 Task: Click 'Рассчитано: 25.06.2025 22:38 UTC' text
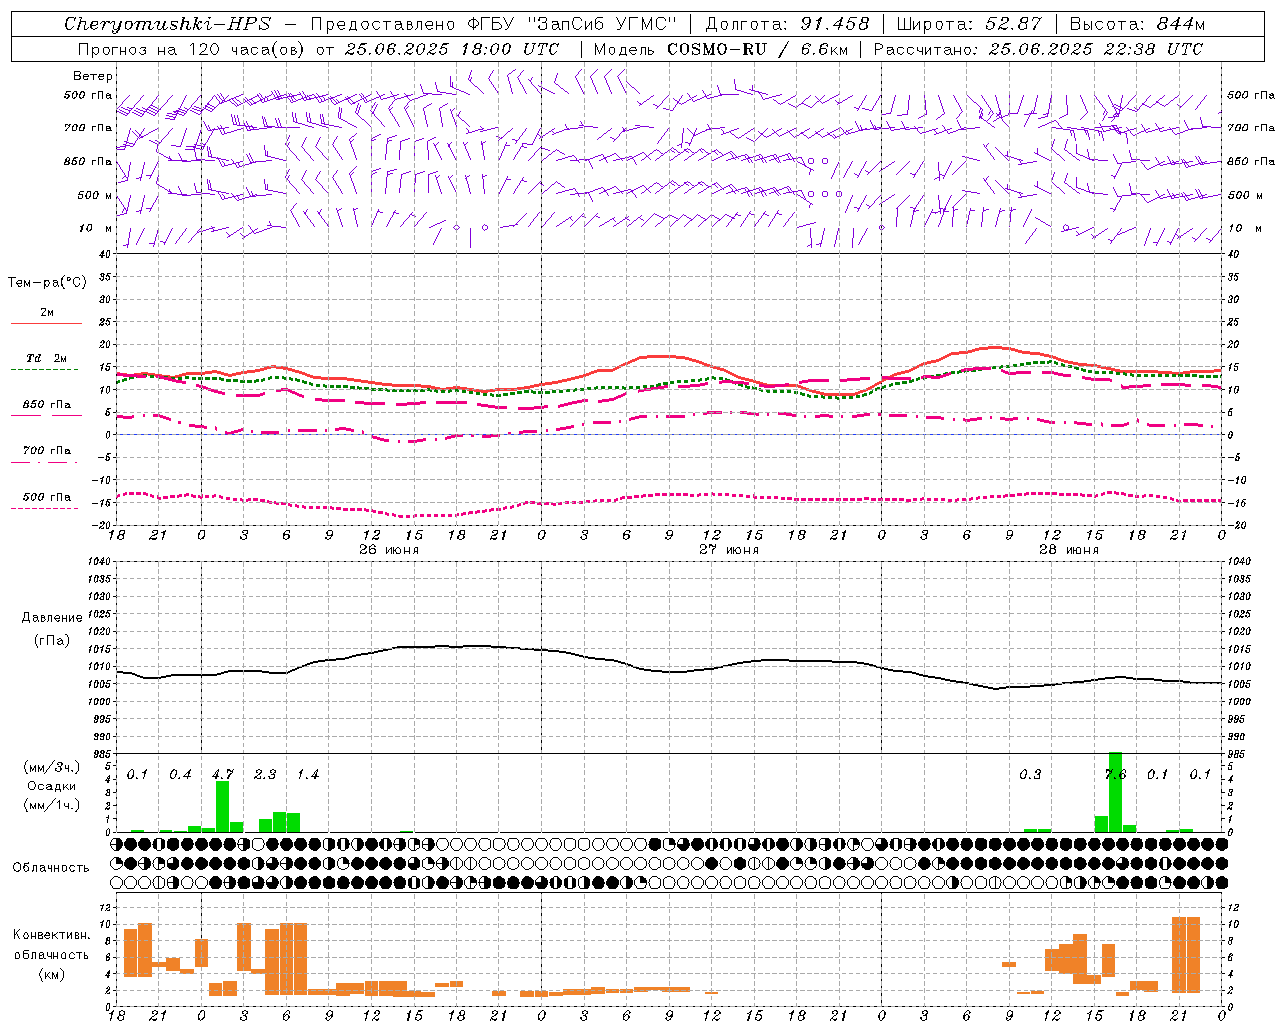click(x=1038, y=49)
